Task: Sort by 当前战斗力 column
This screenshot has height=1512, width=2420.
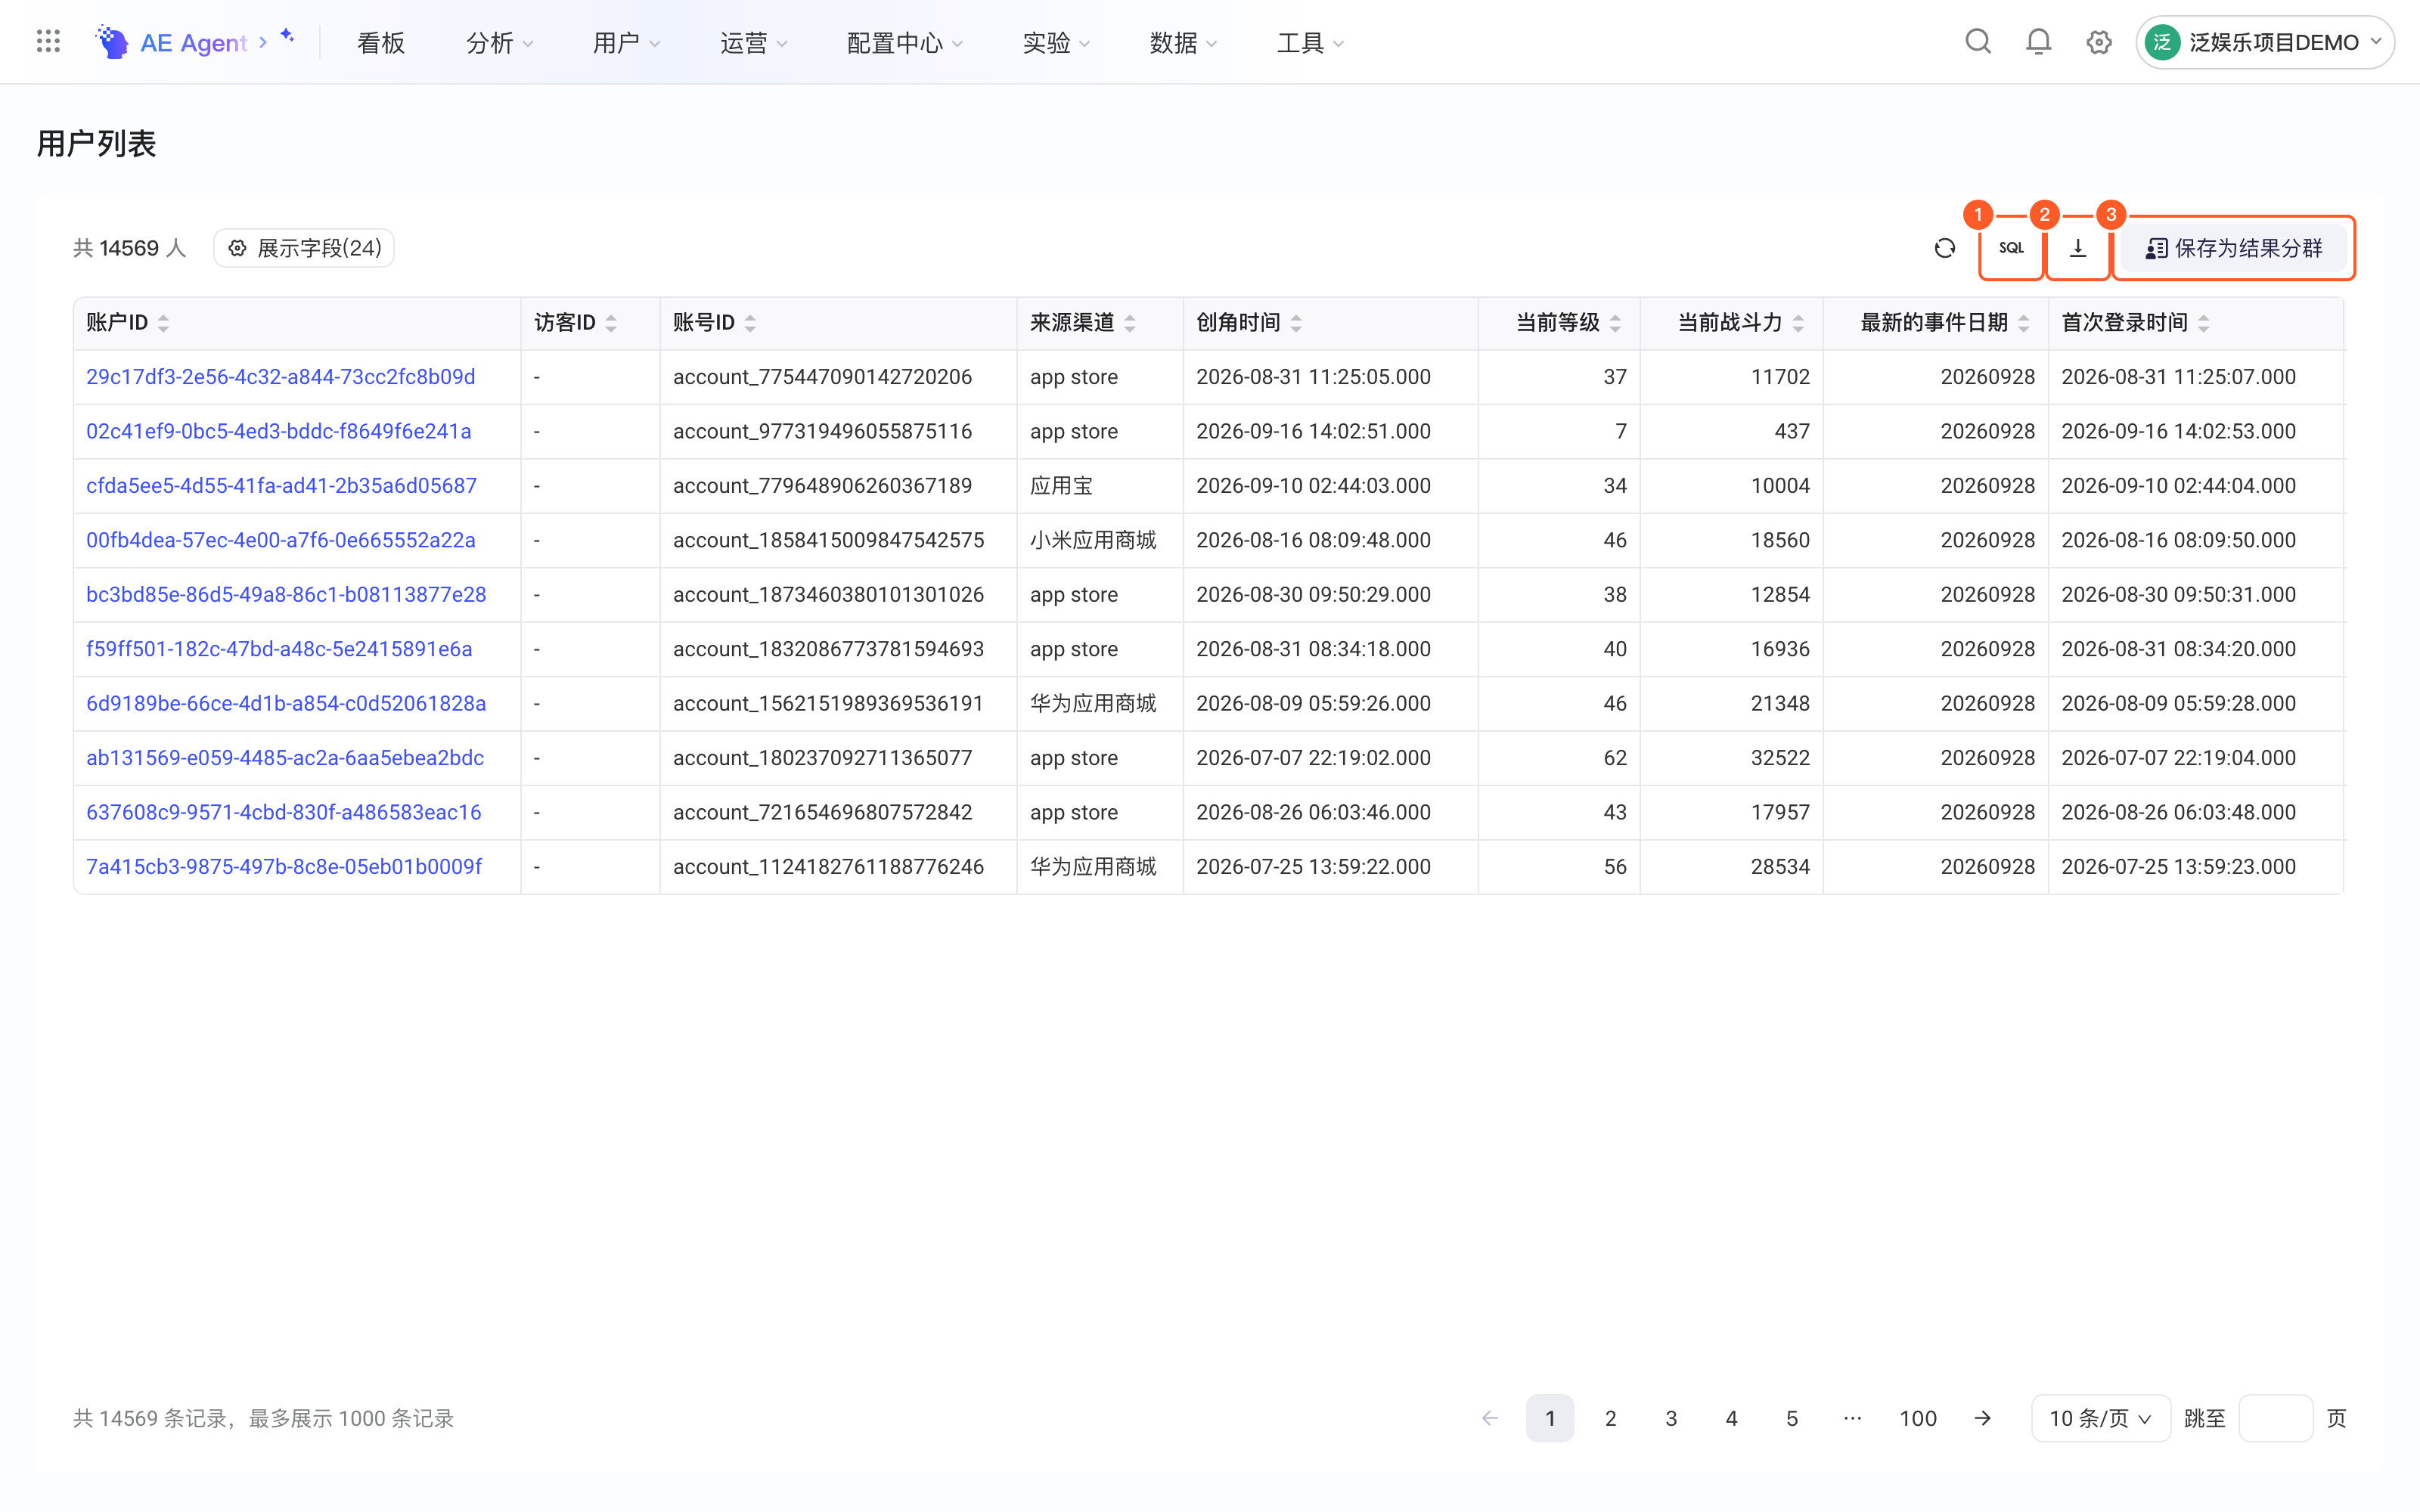Action: 1798,323
